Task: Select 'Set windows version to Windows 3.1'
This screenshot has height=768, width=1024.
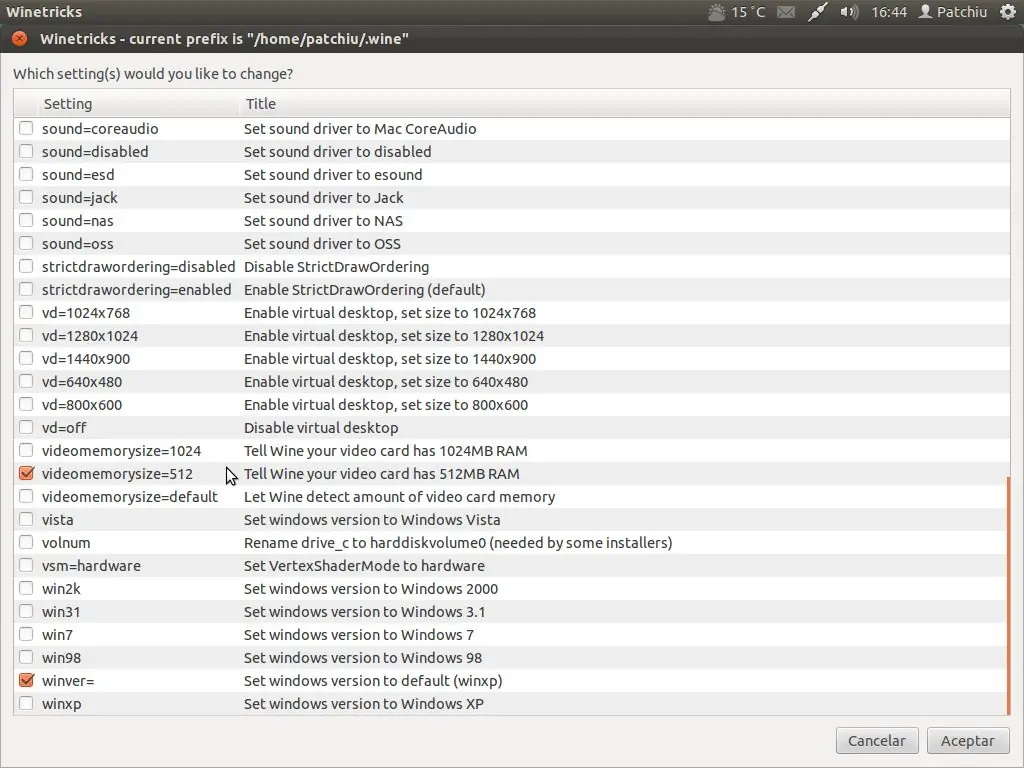Action: pos(364,612)
